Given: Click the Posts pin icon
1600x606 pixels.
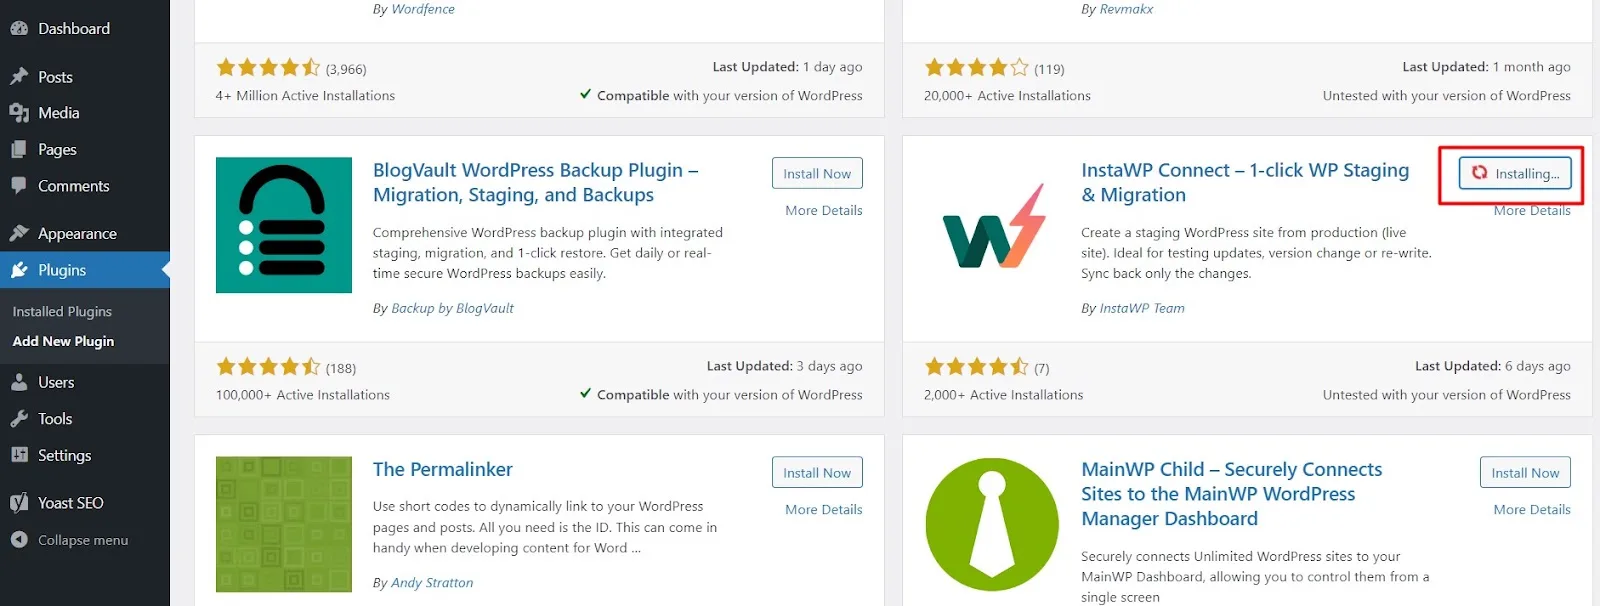Looking at the screenshot, I should [19, 77].
